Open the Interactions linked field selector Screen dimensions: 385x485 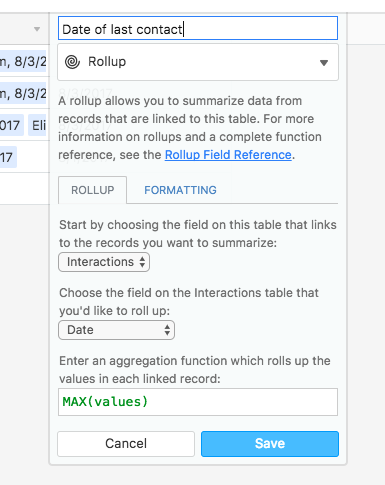[x=104, y=262]
